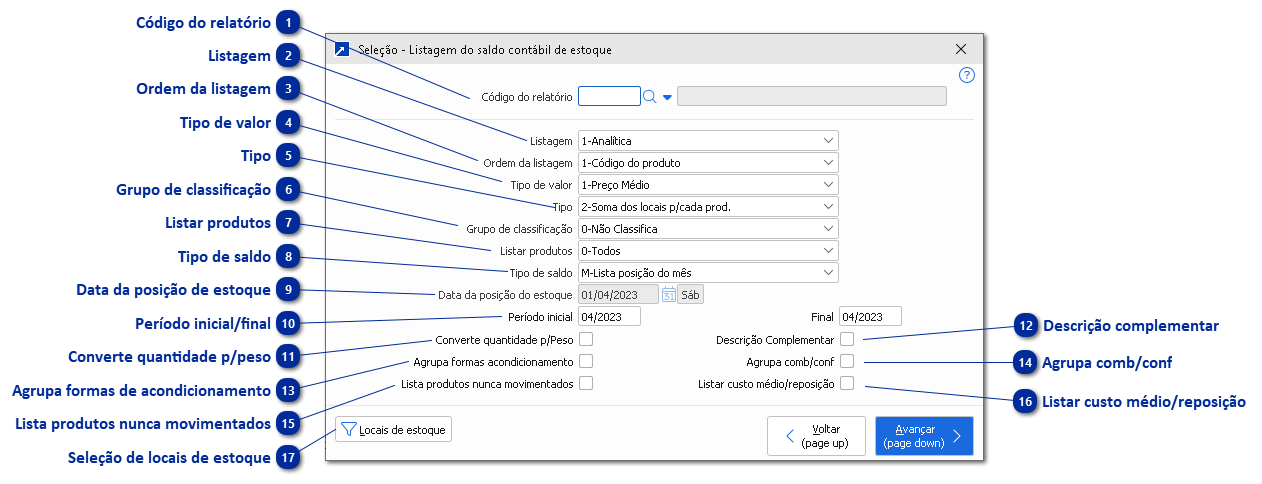
Task: Enable the Converte quantidade p/Peso checkbox
Action: tap(586, 339)
